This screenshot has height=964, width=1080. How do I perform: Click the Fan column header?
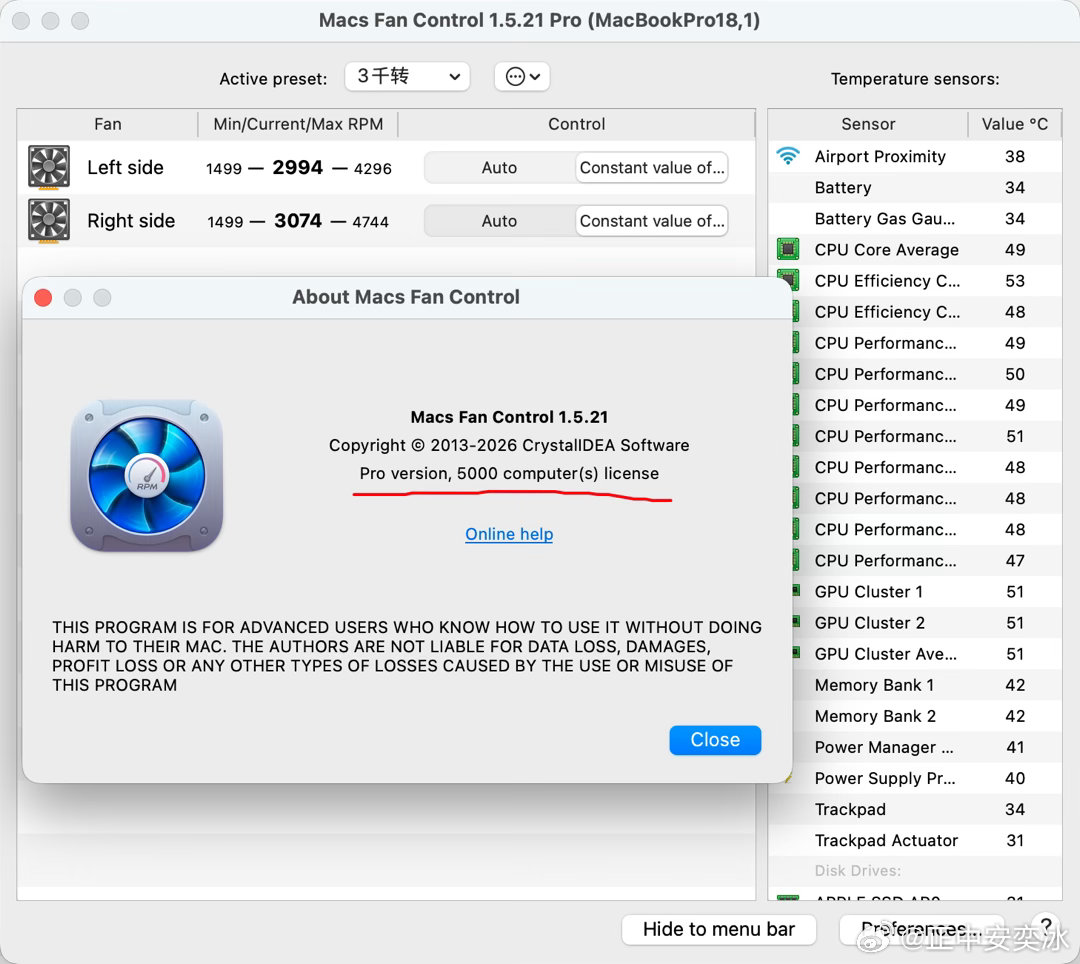click(x=107, y=124)
